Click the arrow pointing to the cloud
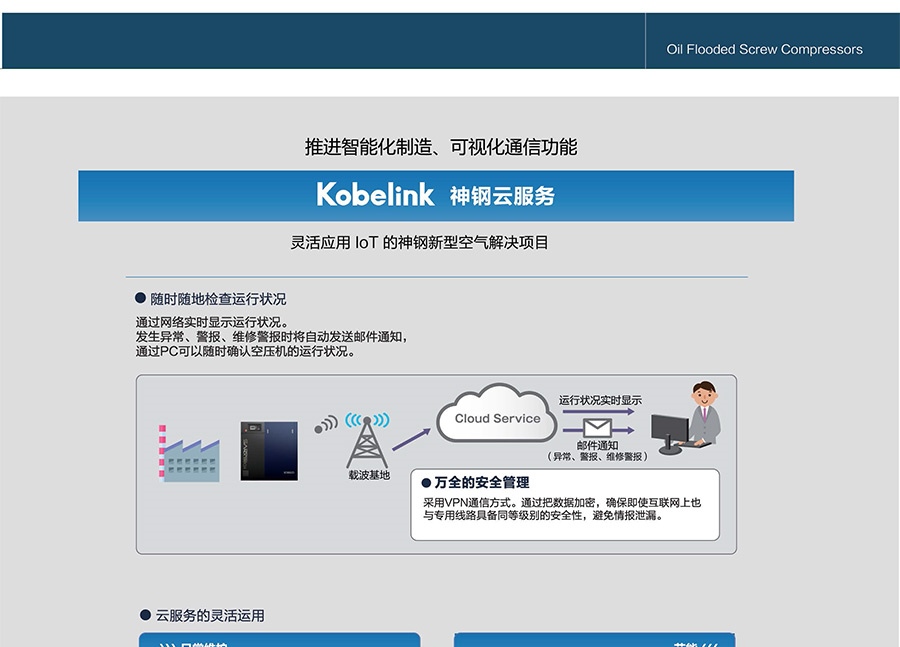 click(411, 439)
